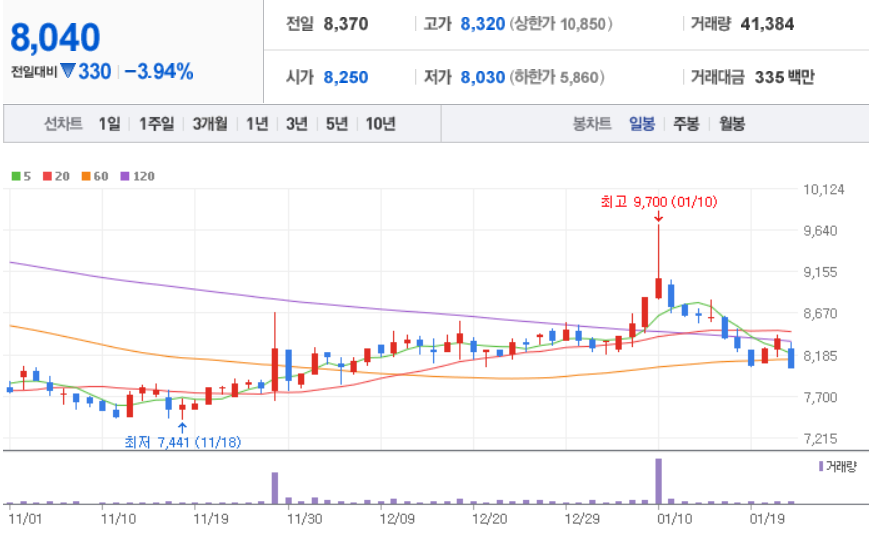Click the red 20-day moving average swatch

tap(47, 176)
